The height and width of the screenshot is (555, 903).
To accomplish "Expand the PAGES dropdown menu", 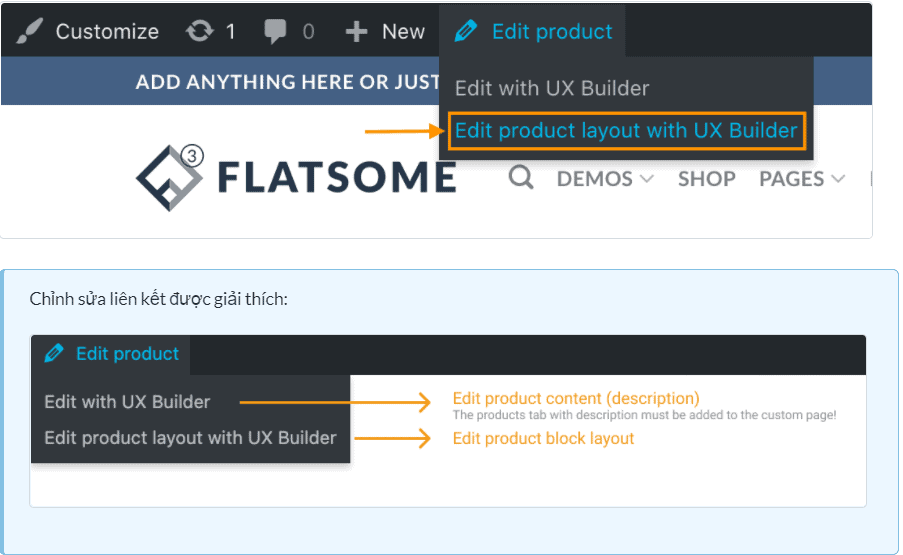I will tap(801, 179).
